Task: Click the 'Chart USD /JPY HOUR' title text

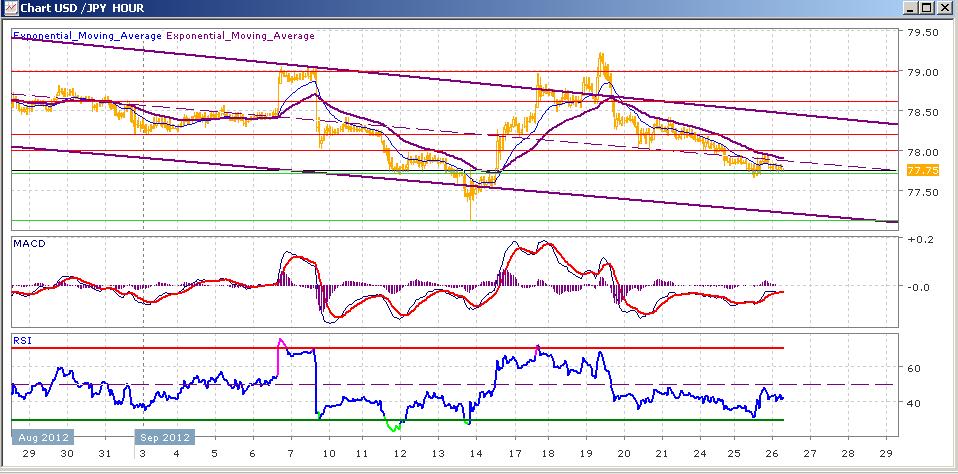Action: (82, 9)
